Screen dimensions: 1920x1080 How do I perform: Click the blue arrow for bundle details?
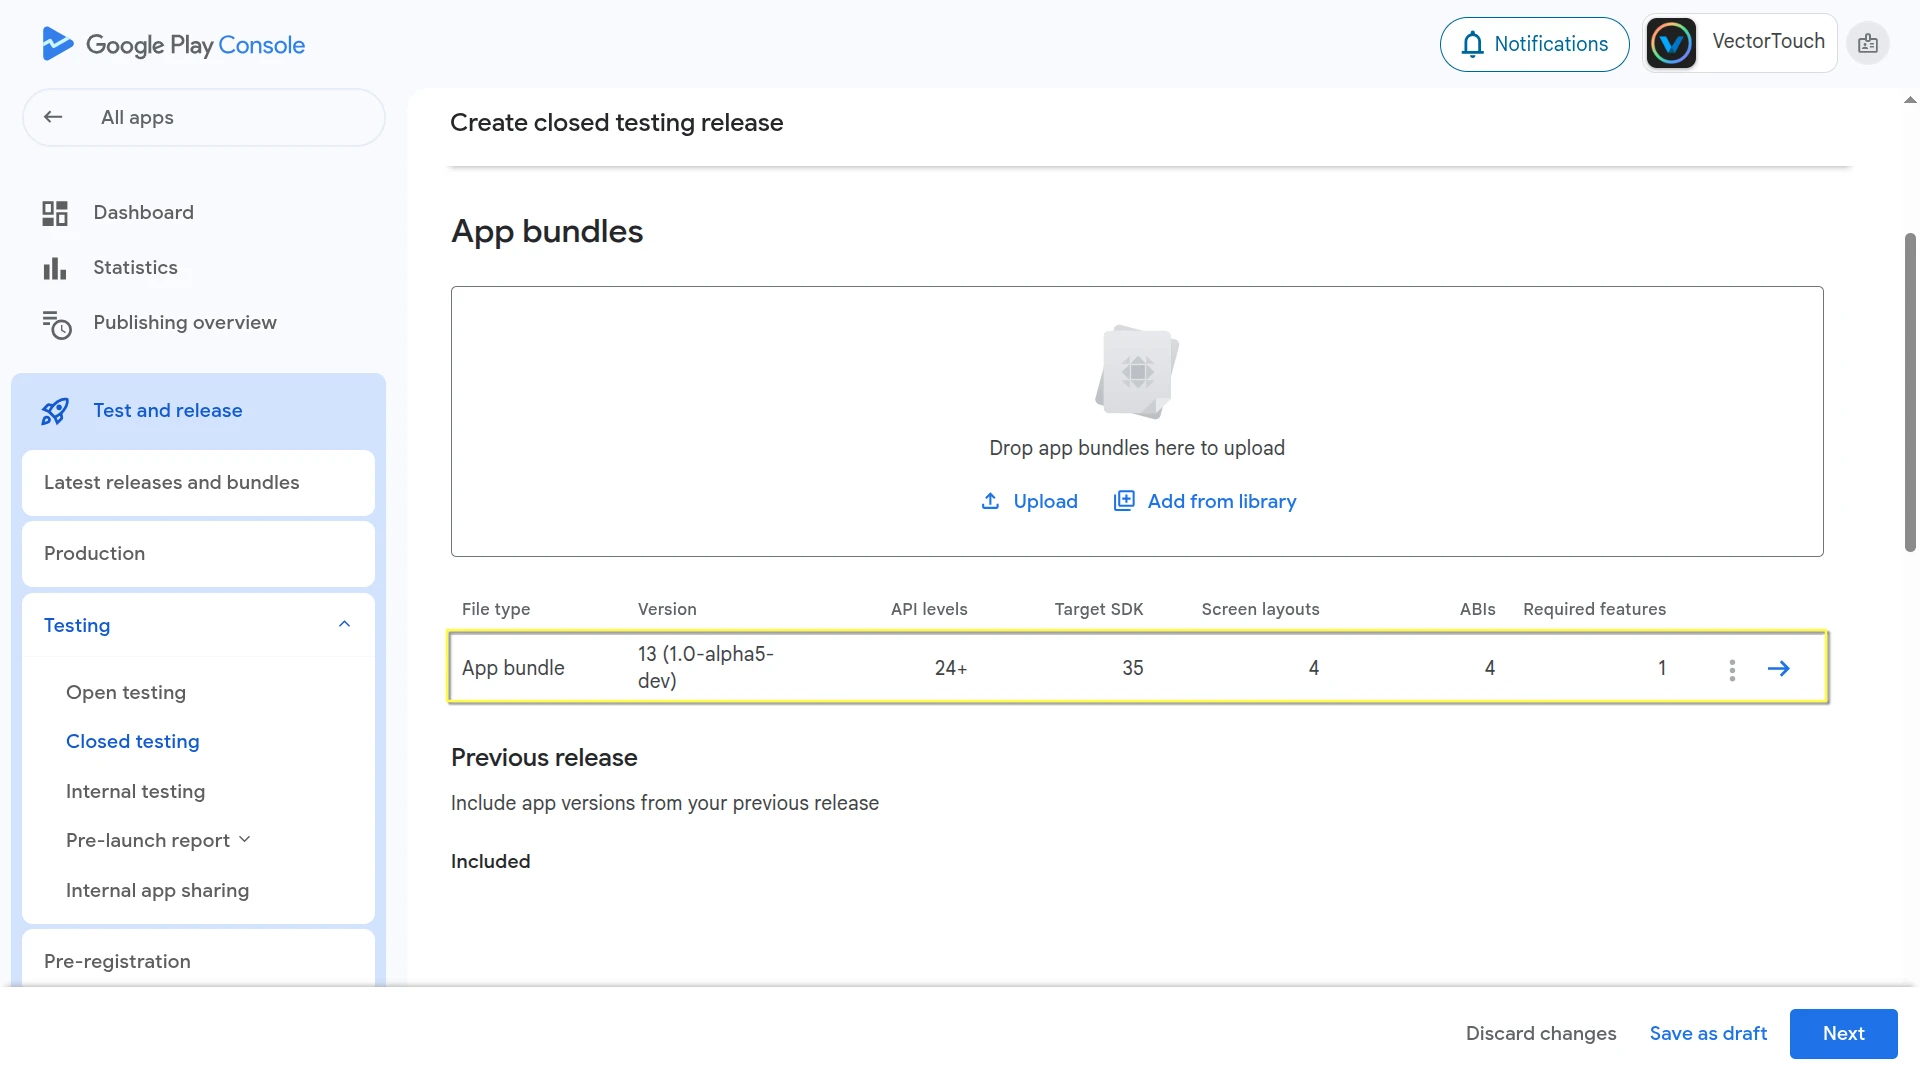point(1778,668)
